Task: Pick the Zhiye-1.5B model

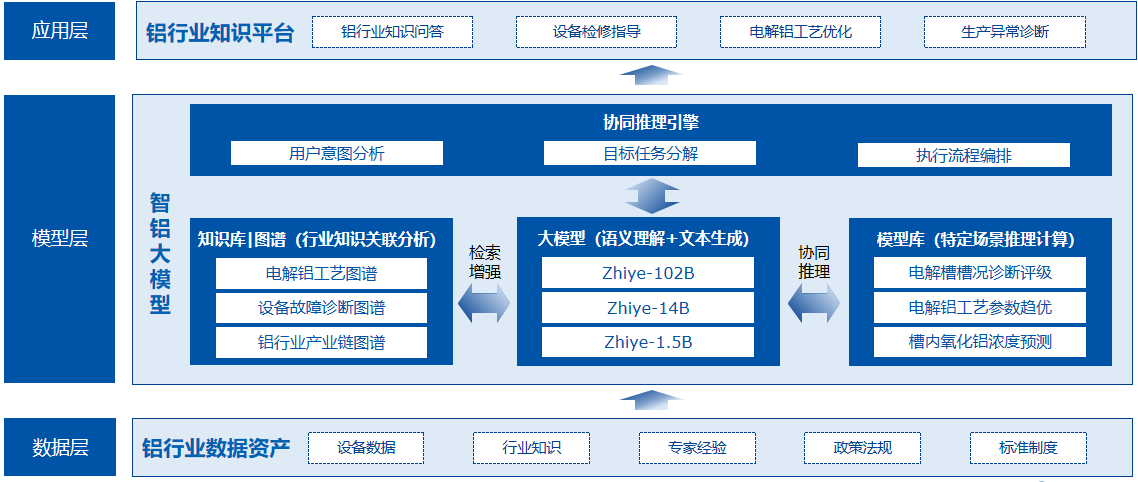Action: (x=648, y=342)
